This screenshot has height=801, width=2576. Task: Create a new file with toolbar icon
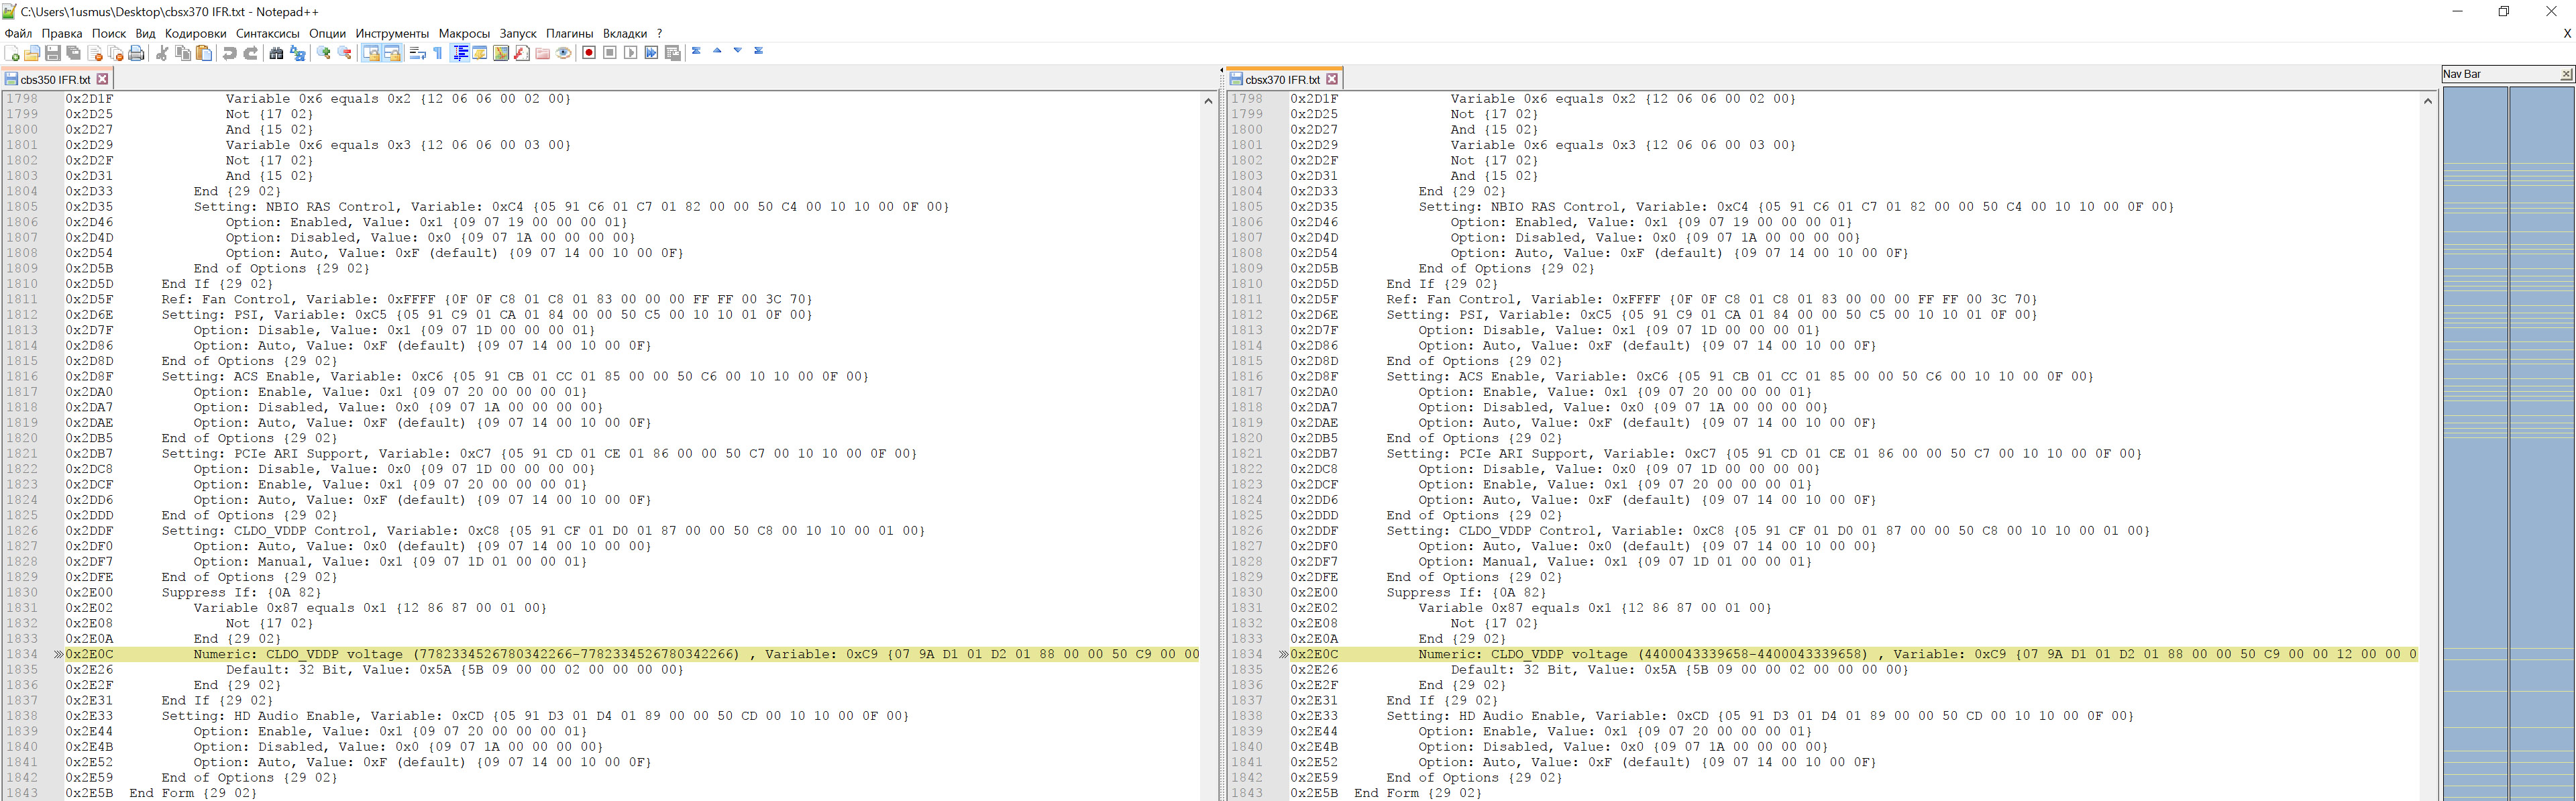tap(12, 53)
